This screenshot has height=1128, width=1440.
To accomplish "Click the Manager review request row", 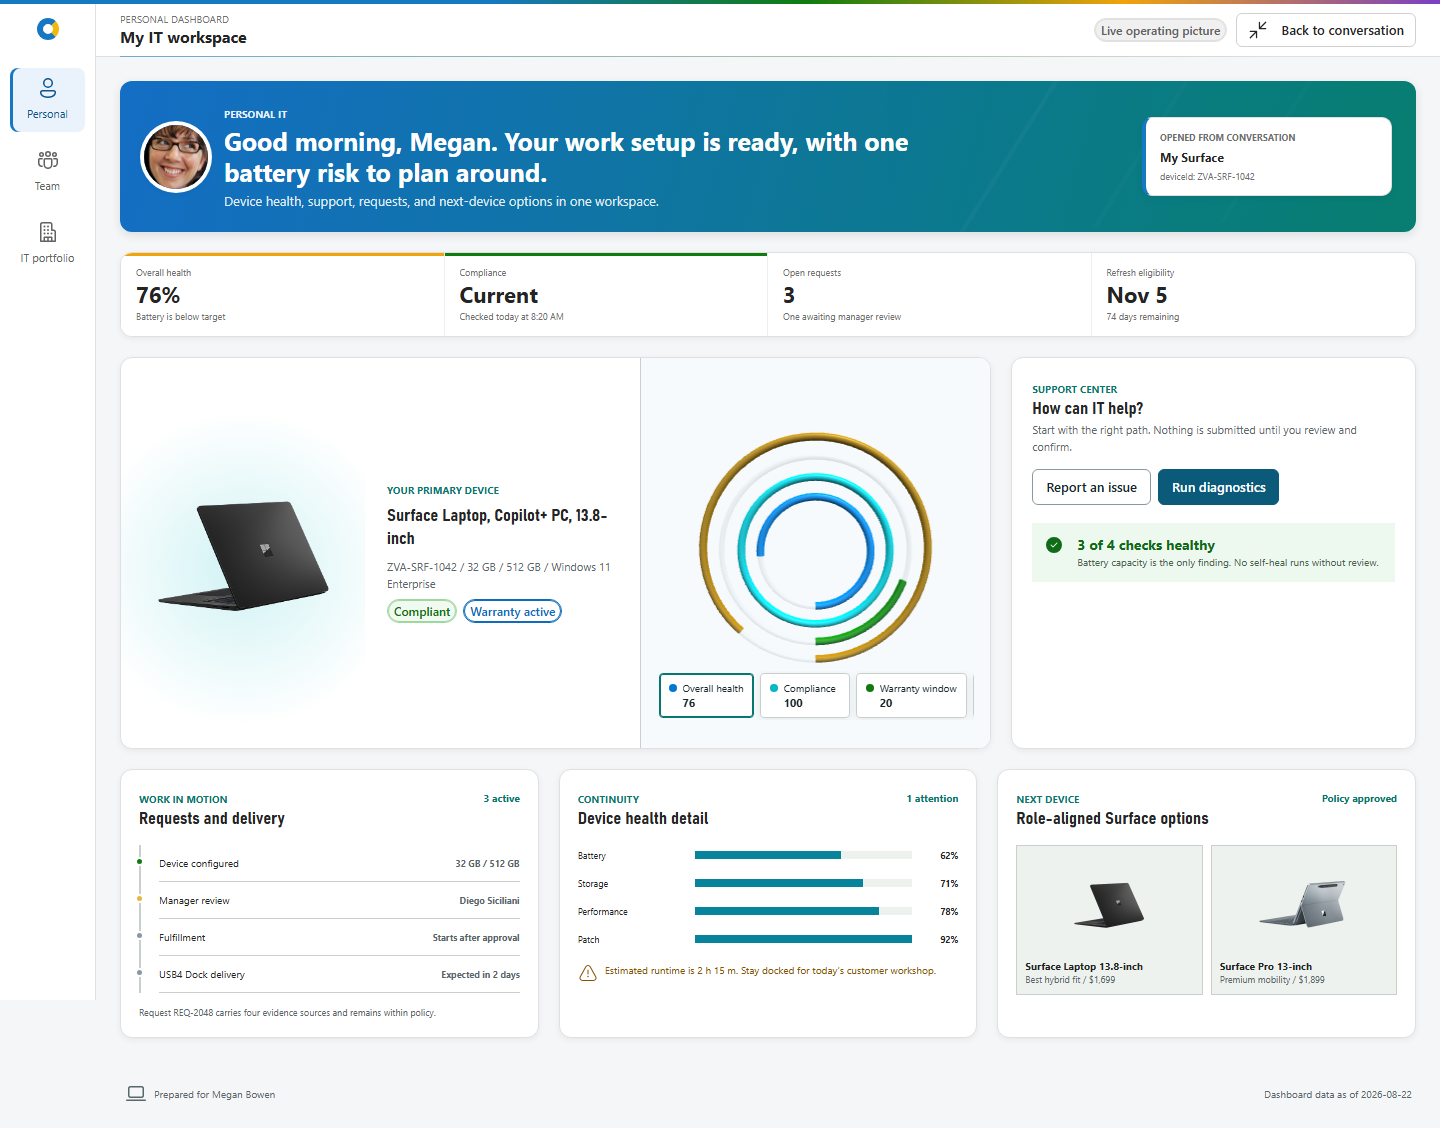I will (339, 900).
